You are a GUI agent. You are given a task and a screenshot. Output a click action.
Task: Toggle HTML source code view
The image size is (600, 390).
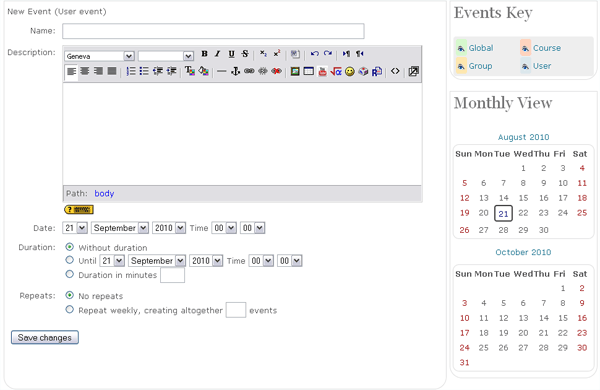(395, 72)
